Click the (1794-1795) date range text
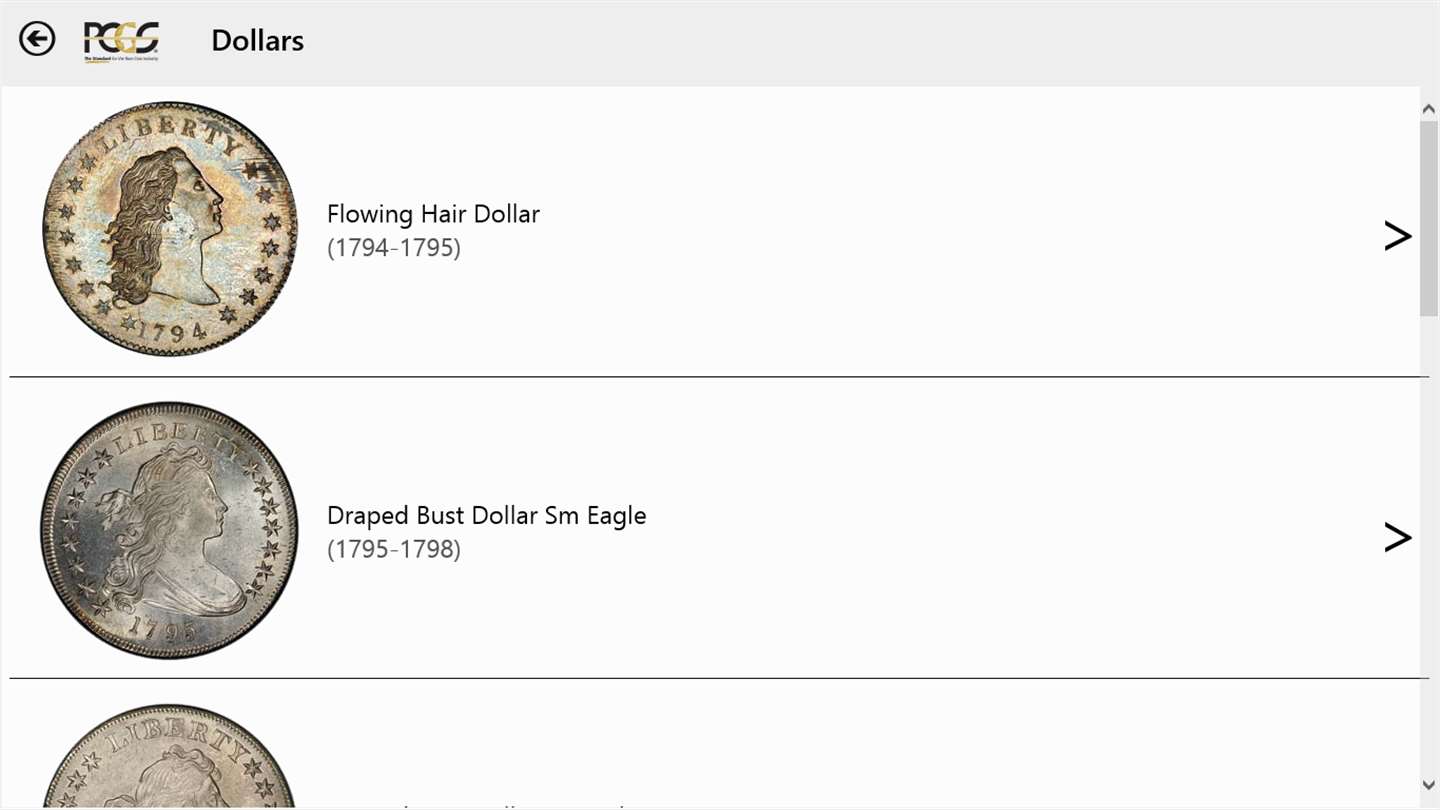 pos(394,248)
